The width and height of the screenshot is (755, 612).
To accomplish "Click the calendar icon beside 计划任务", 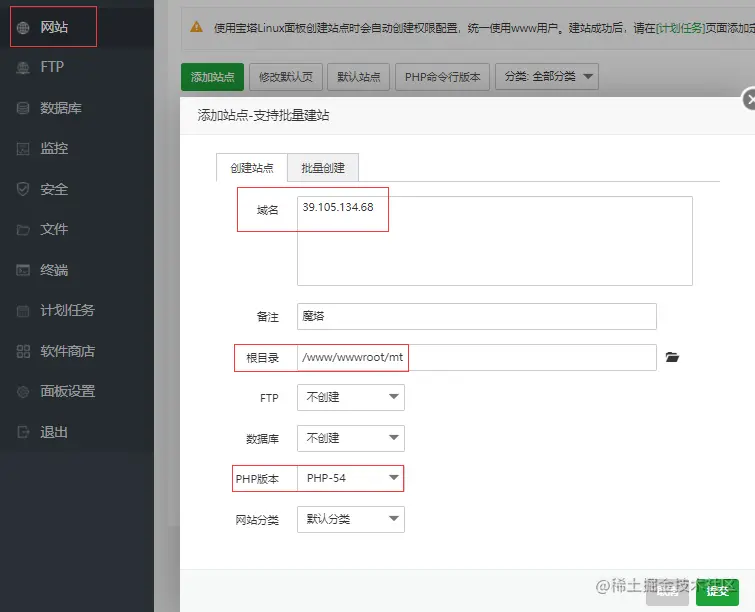I will [x=23, y=311].
